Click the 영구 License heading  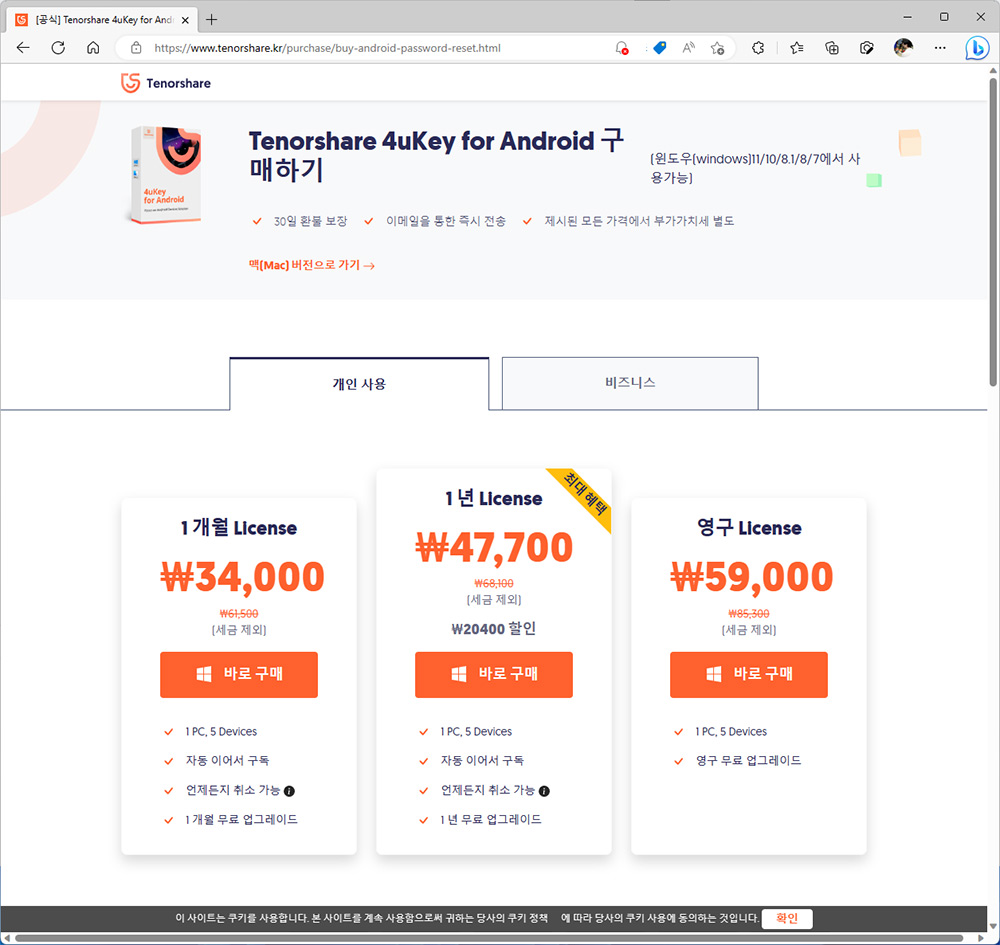point(749,528)
